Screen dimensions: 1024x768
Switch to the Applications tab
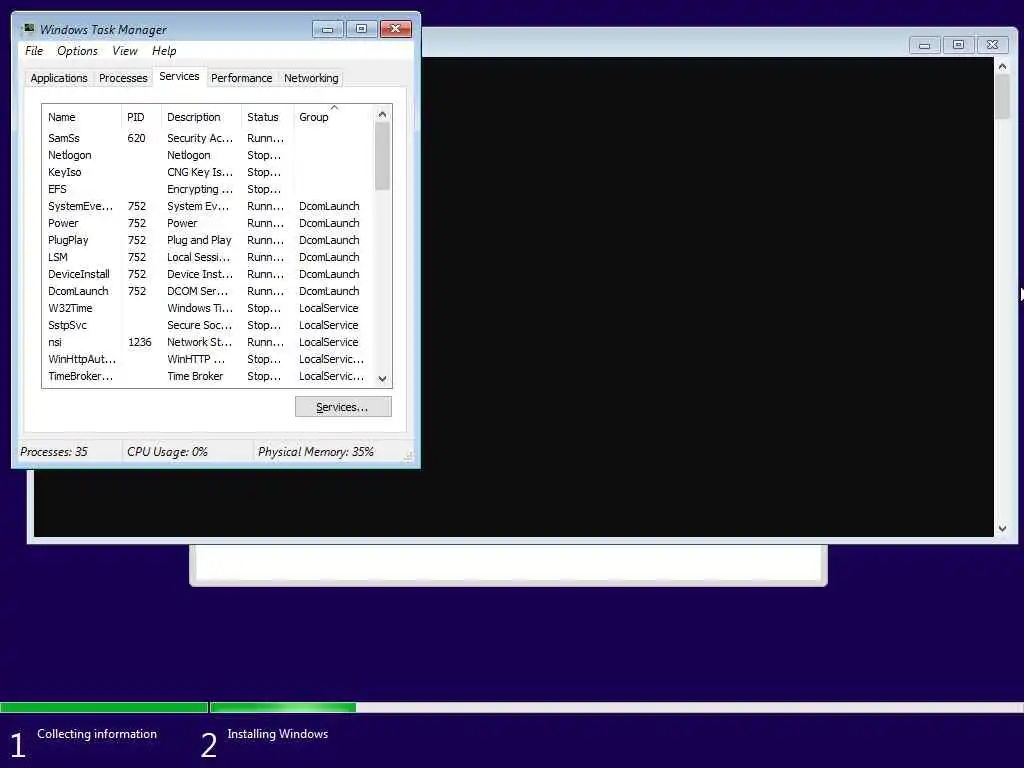(x=59, y=78)
